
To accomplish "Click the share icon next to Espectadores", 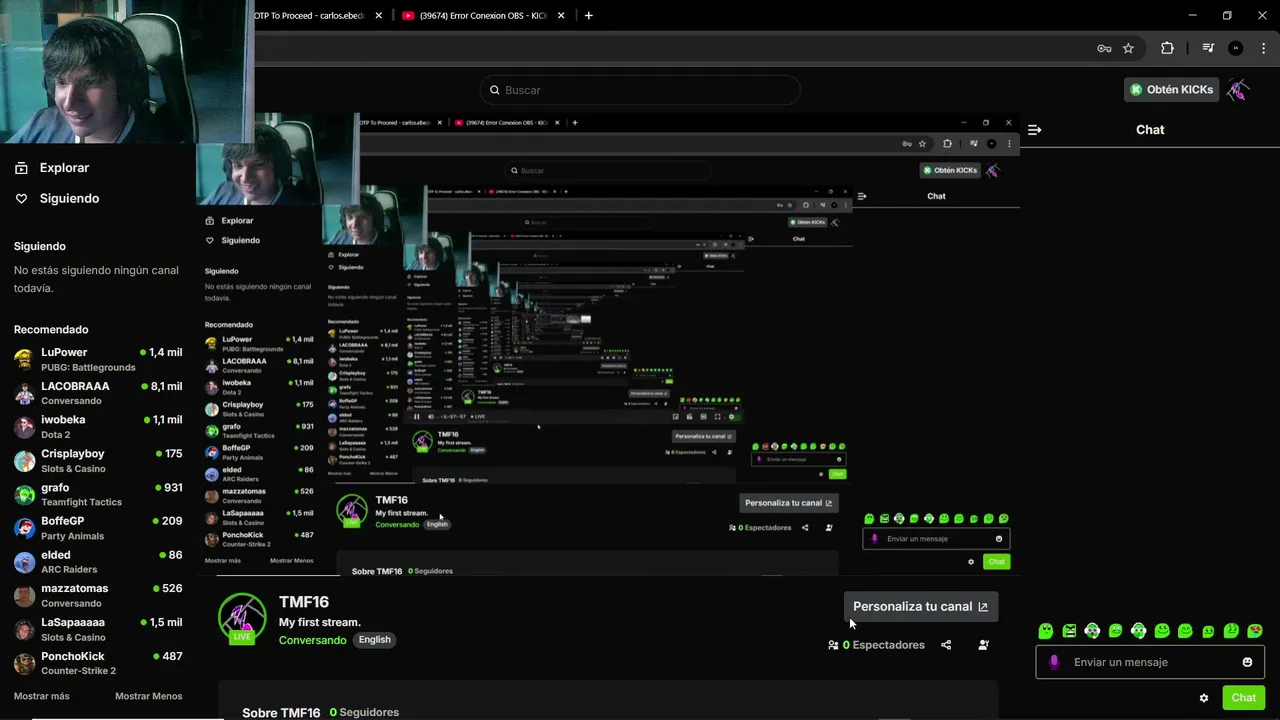I will 946,645.
